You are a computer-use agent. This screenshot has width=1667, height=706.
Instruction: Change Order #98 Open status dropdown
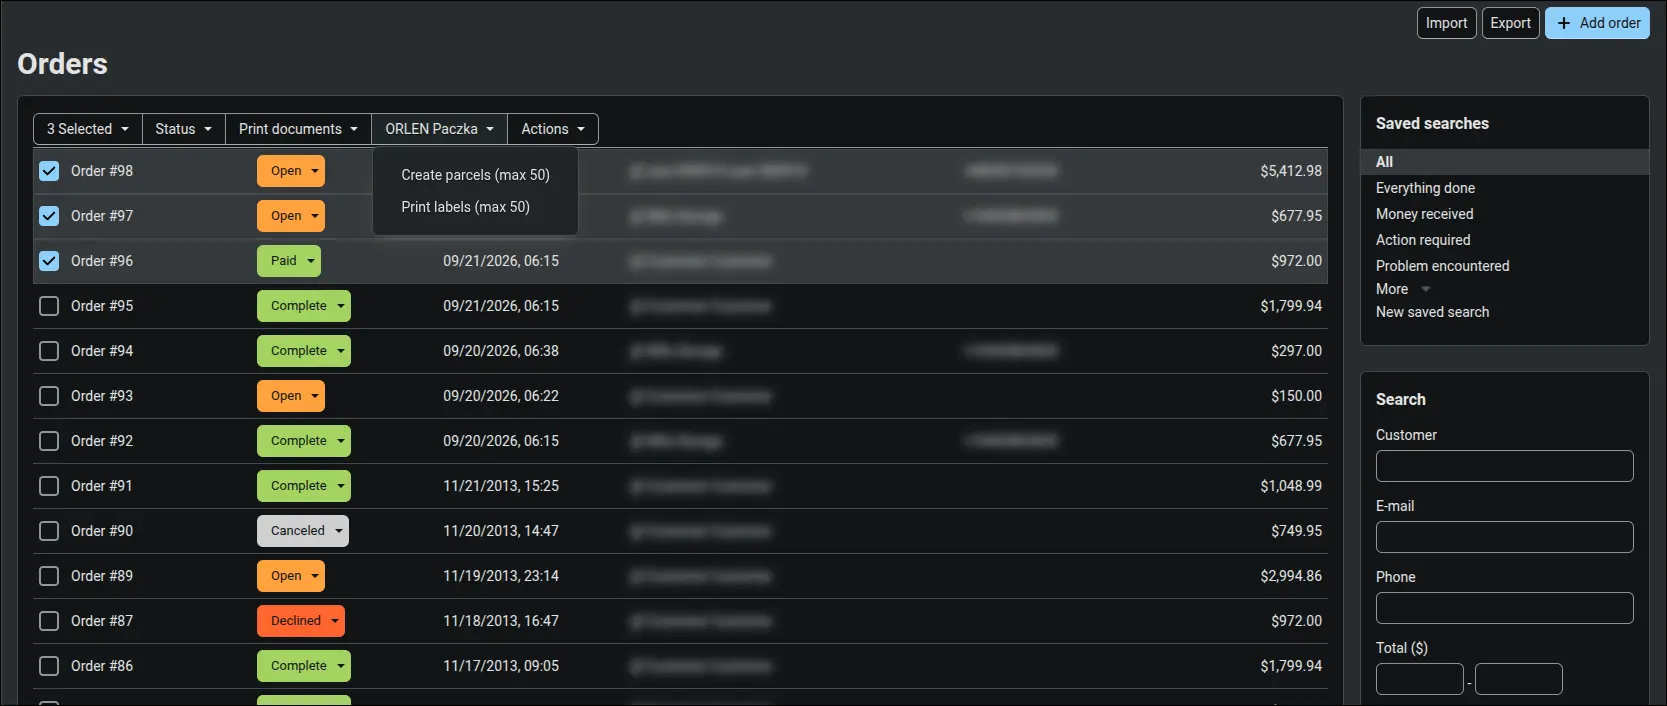pos(291,171)
